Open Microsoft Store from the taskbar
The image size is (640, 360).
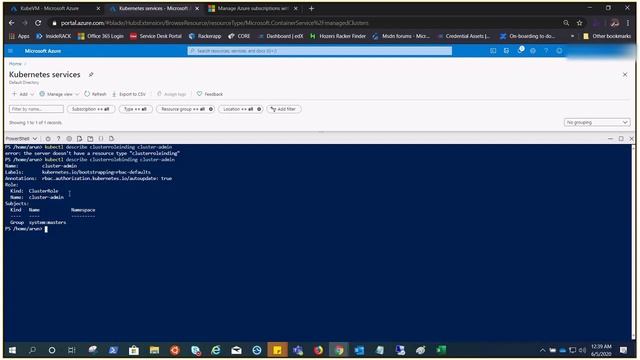(x=134, y=350)
